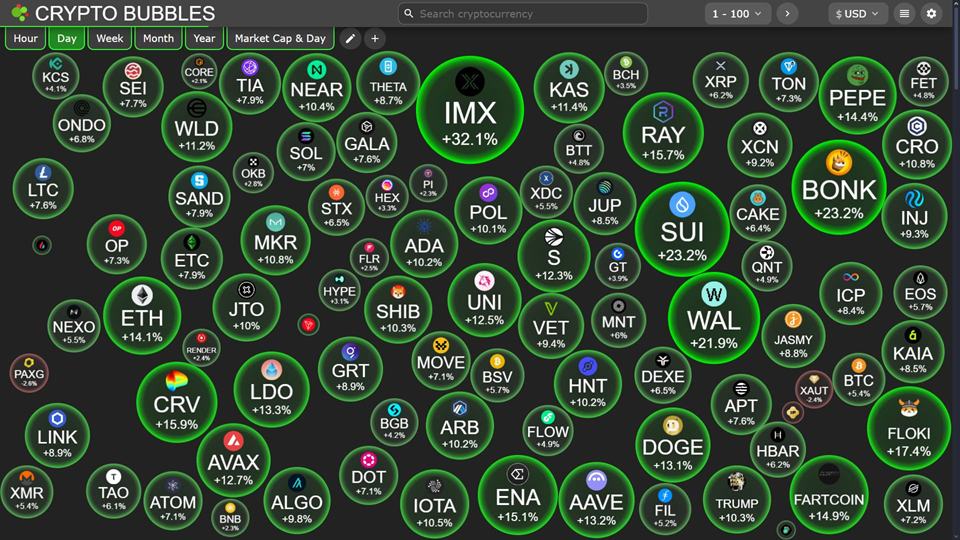The height and width of the screenshot is (540, 960).
Task: Open the ETH +14.1% bubble
Action: pyautogui.click(x=142, y=315)
